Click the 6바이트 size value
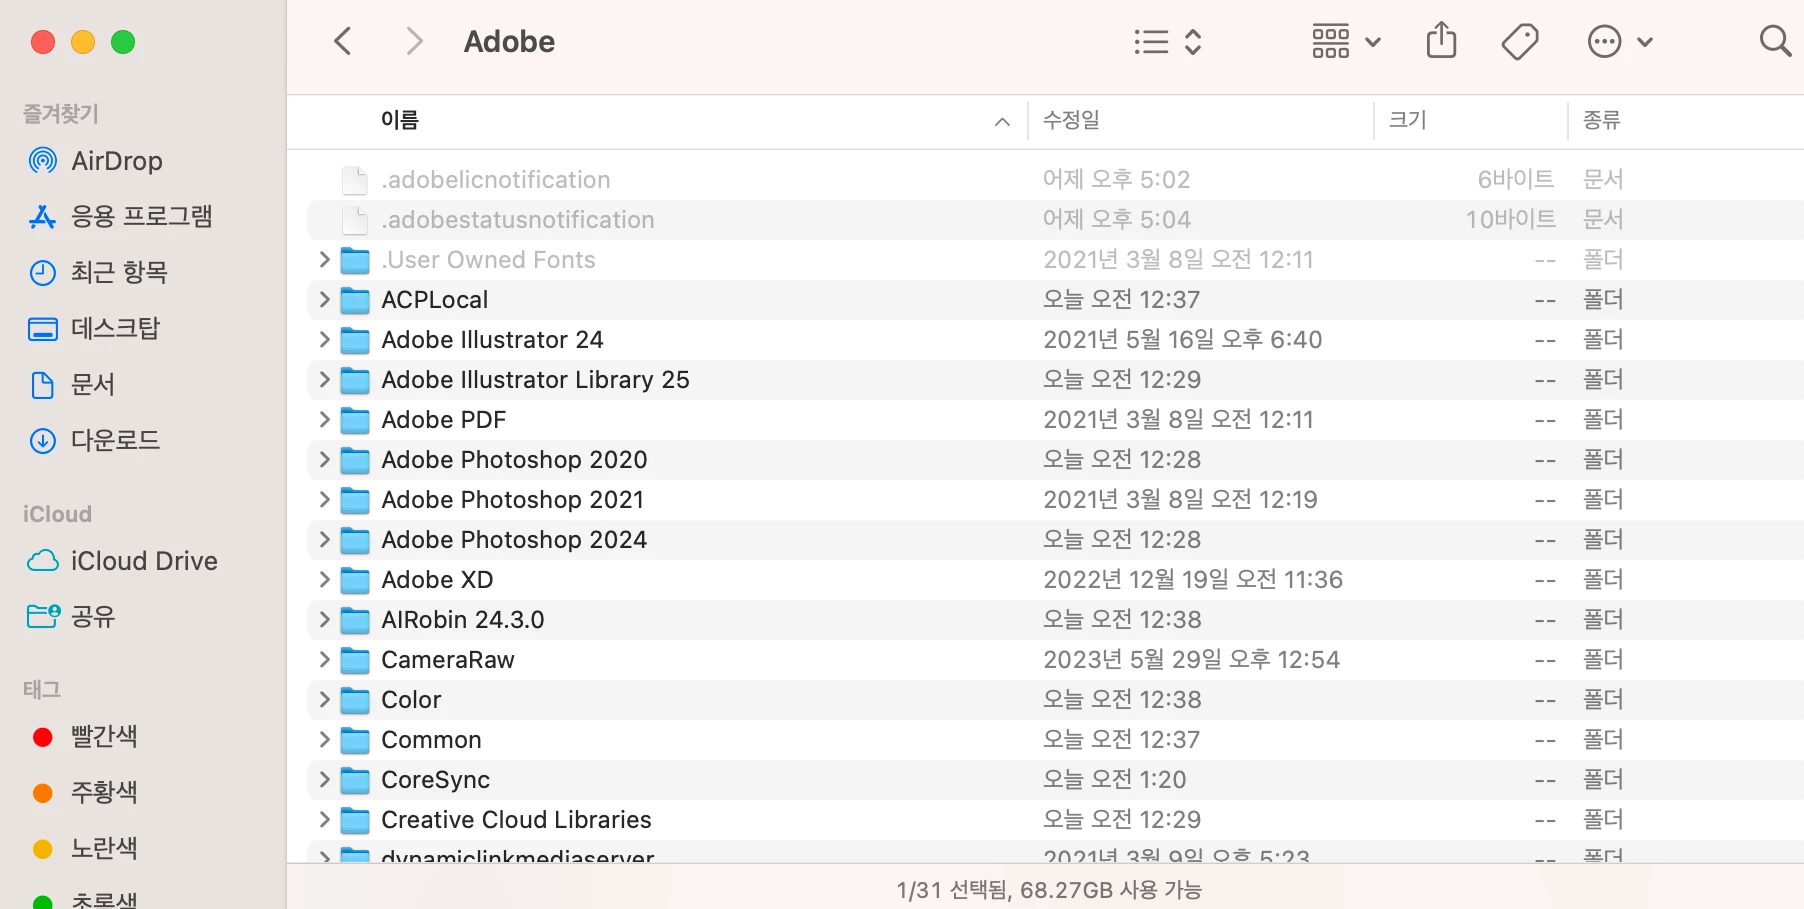This screenshot has height=909, width=1804. click(x=1516, y=180)
